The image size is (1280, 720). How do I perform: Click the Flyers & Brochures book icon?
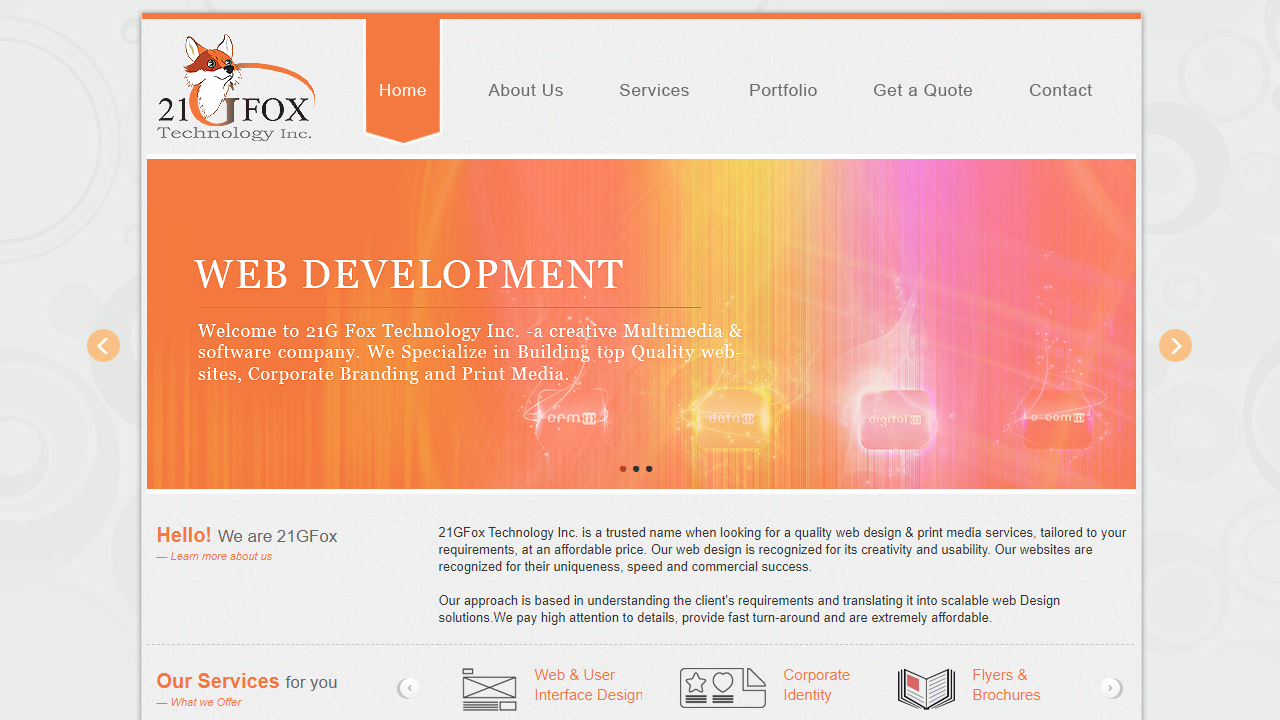pos(926,689)
